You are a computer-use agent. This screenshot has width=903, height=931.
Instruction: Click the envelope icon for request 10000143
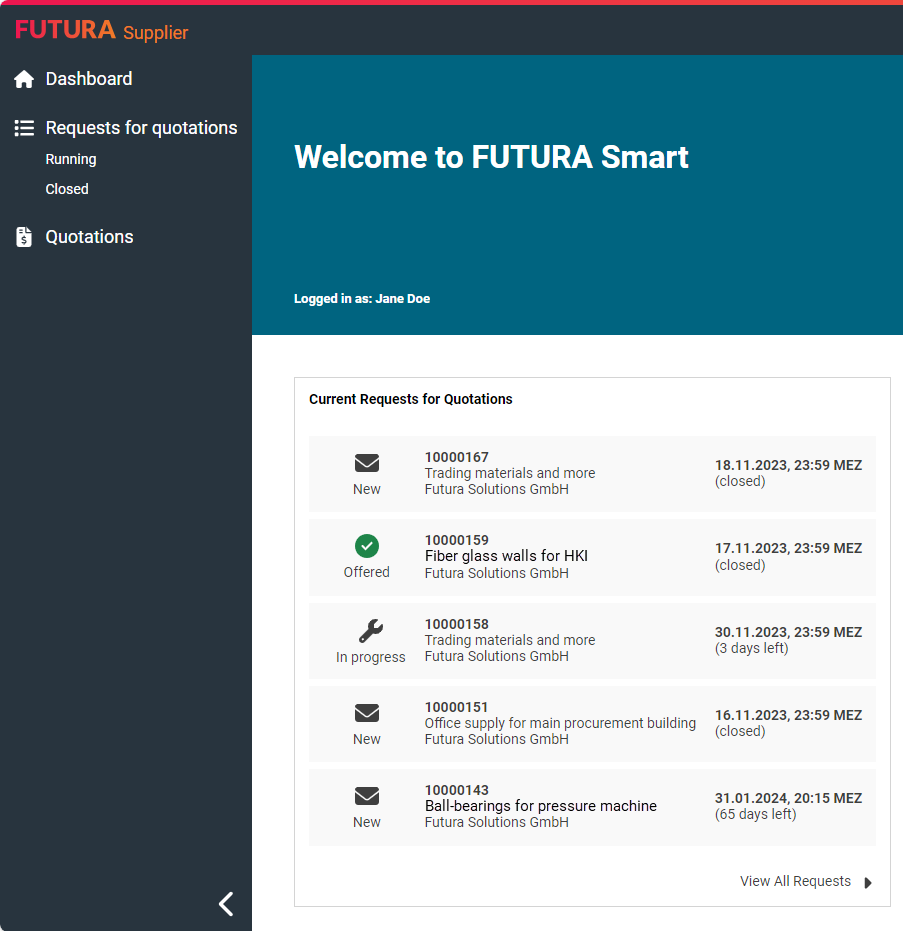[367, 796]
